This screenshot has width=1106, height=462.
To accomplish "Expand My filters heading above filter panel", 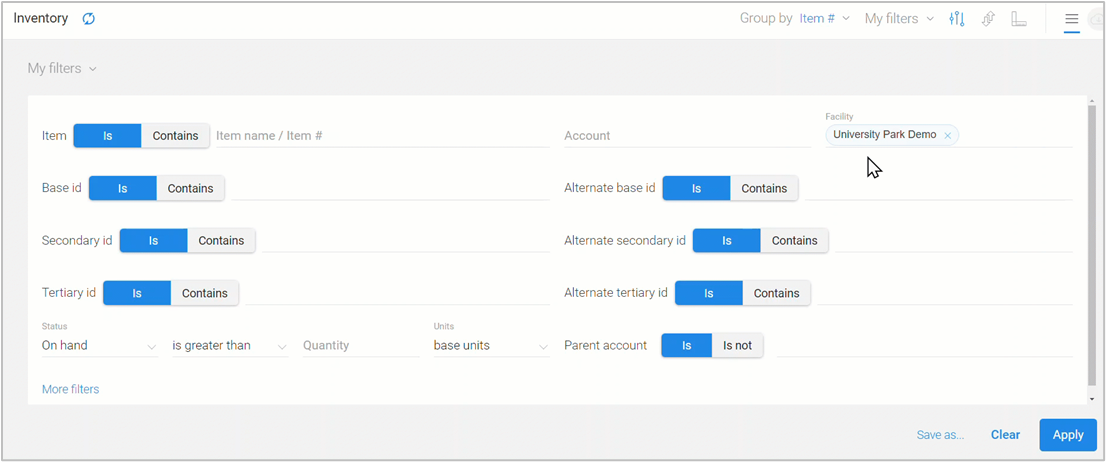I will 62,69.
